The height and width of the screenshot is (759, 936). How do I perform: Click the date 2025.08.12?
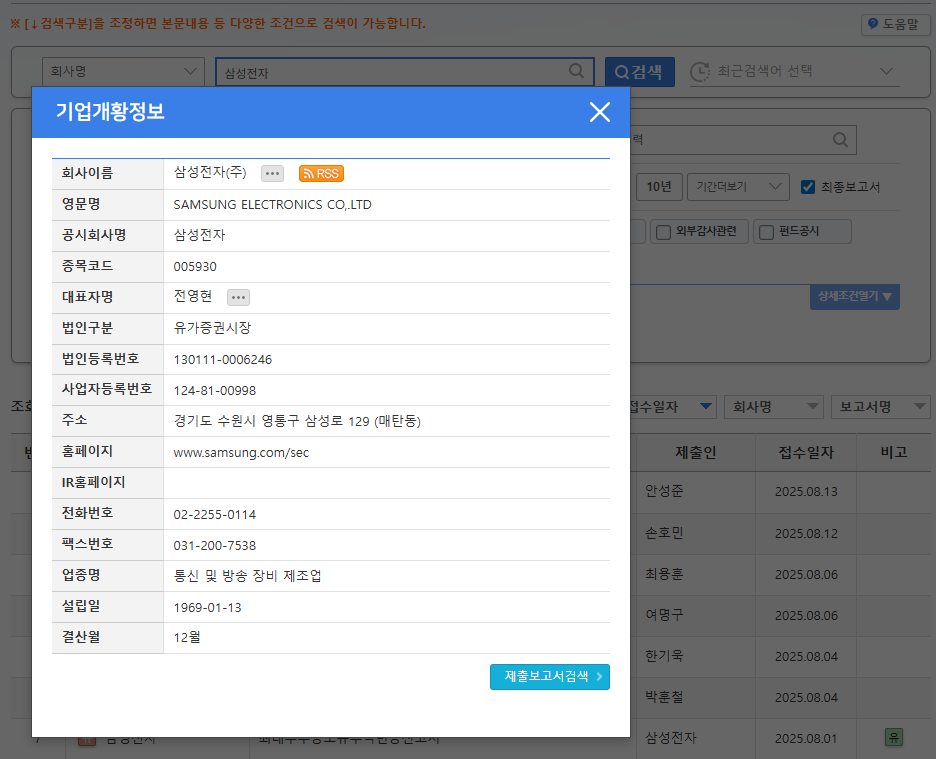[806, 533]
